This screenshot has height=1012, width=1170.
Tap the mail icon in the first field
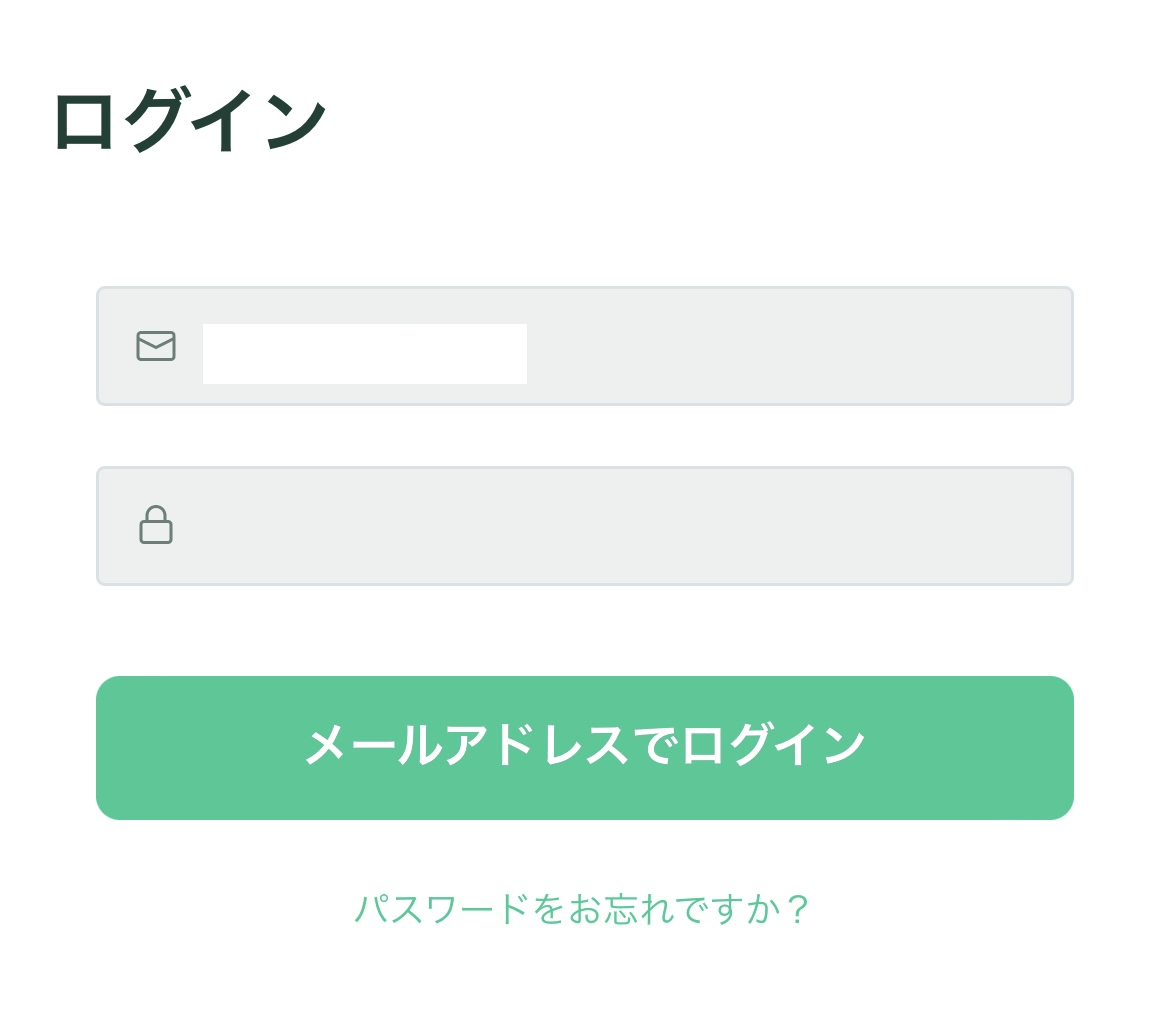coord(156,346)
